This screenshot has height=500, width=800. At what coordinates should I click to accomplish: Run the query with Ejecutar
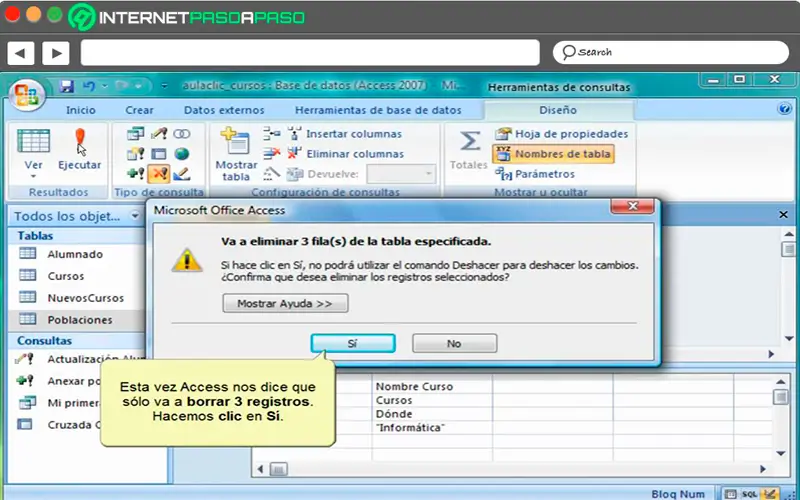pos(80,150)
